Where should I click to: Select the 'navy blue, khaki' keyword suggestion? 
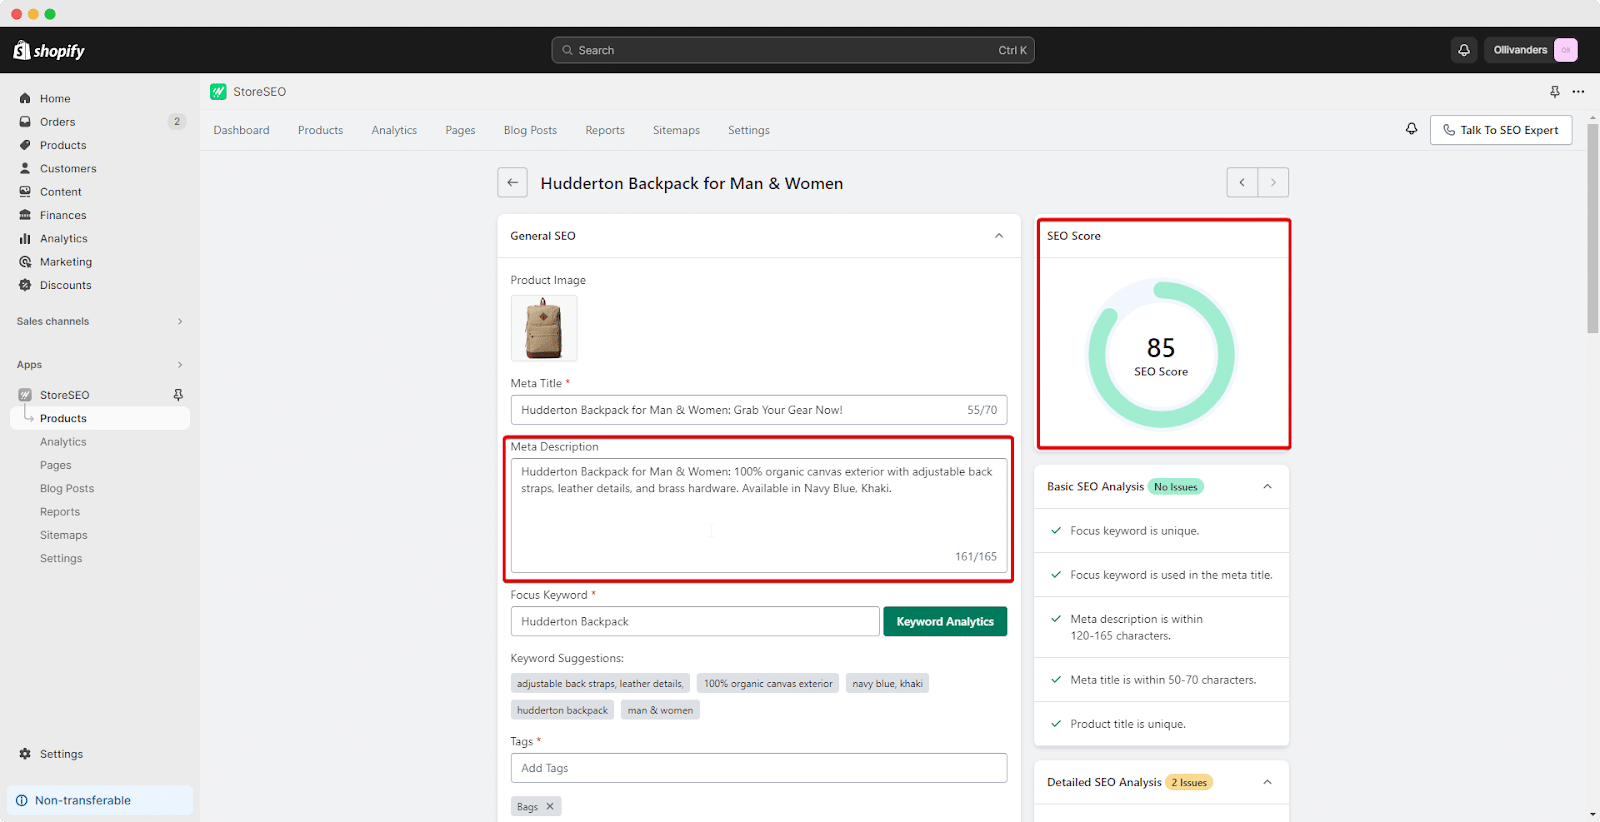[x=887, y=684]
